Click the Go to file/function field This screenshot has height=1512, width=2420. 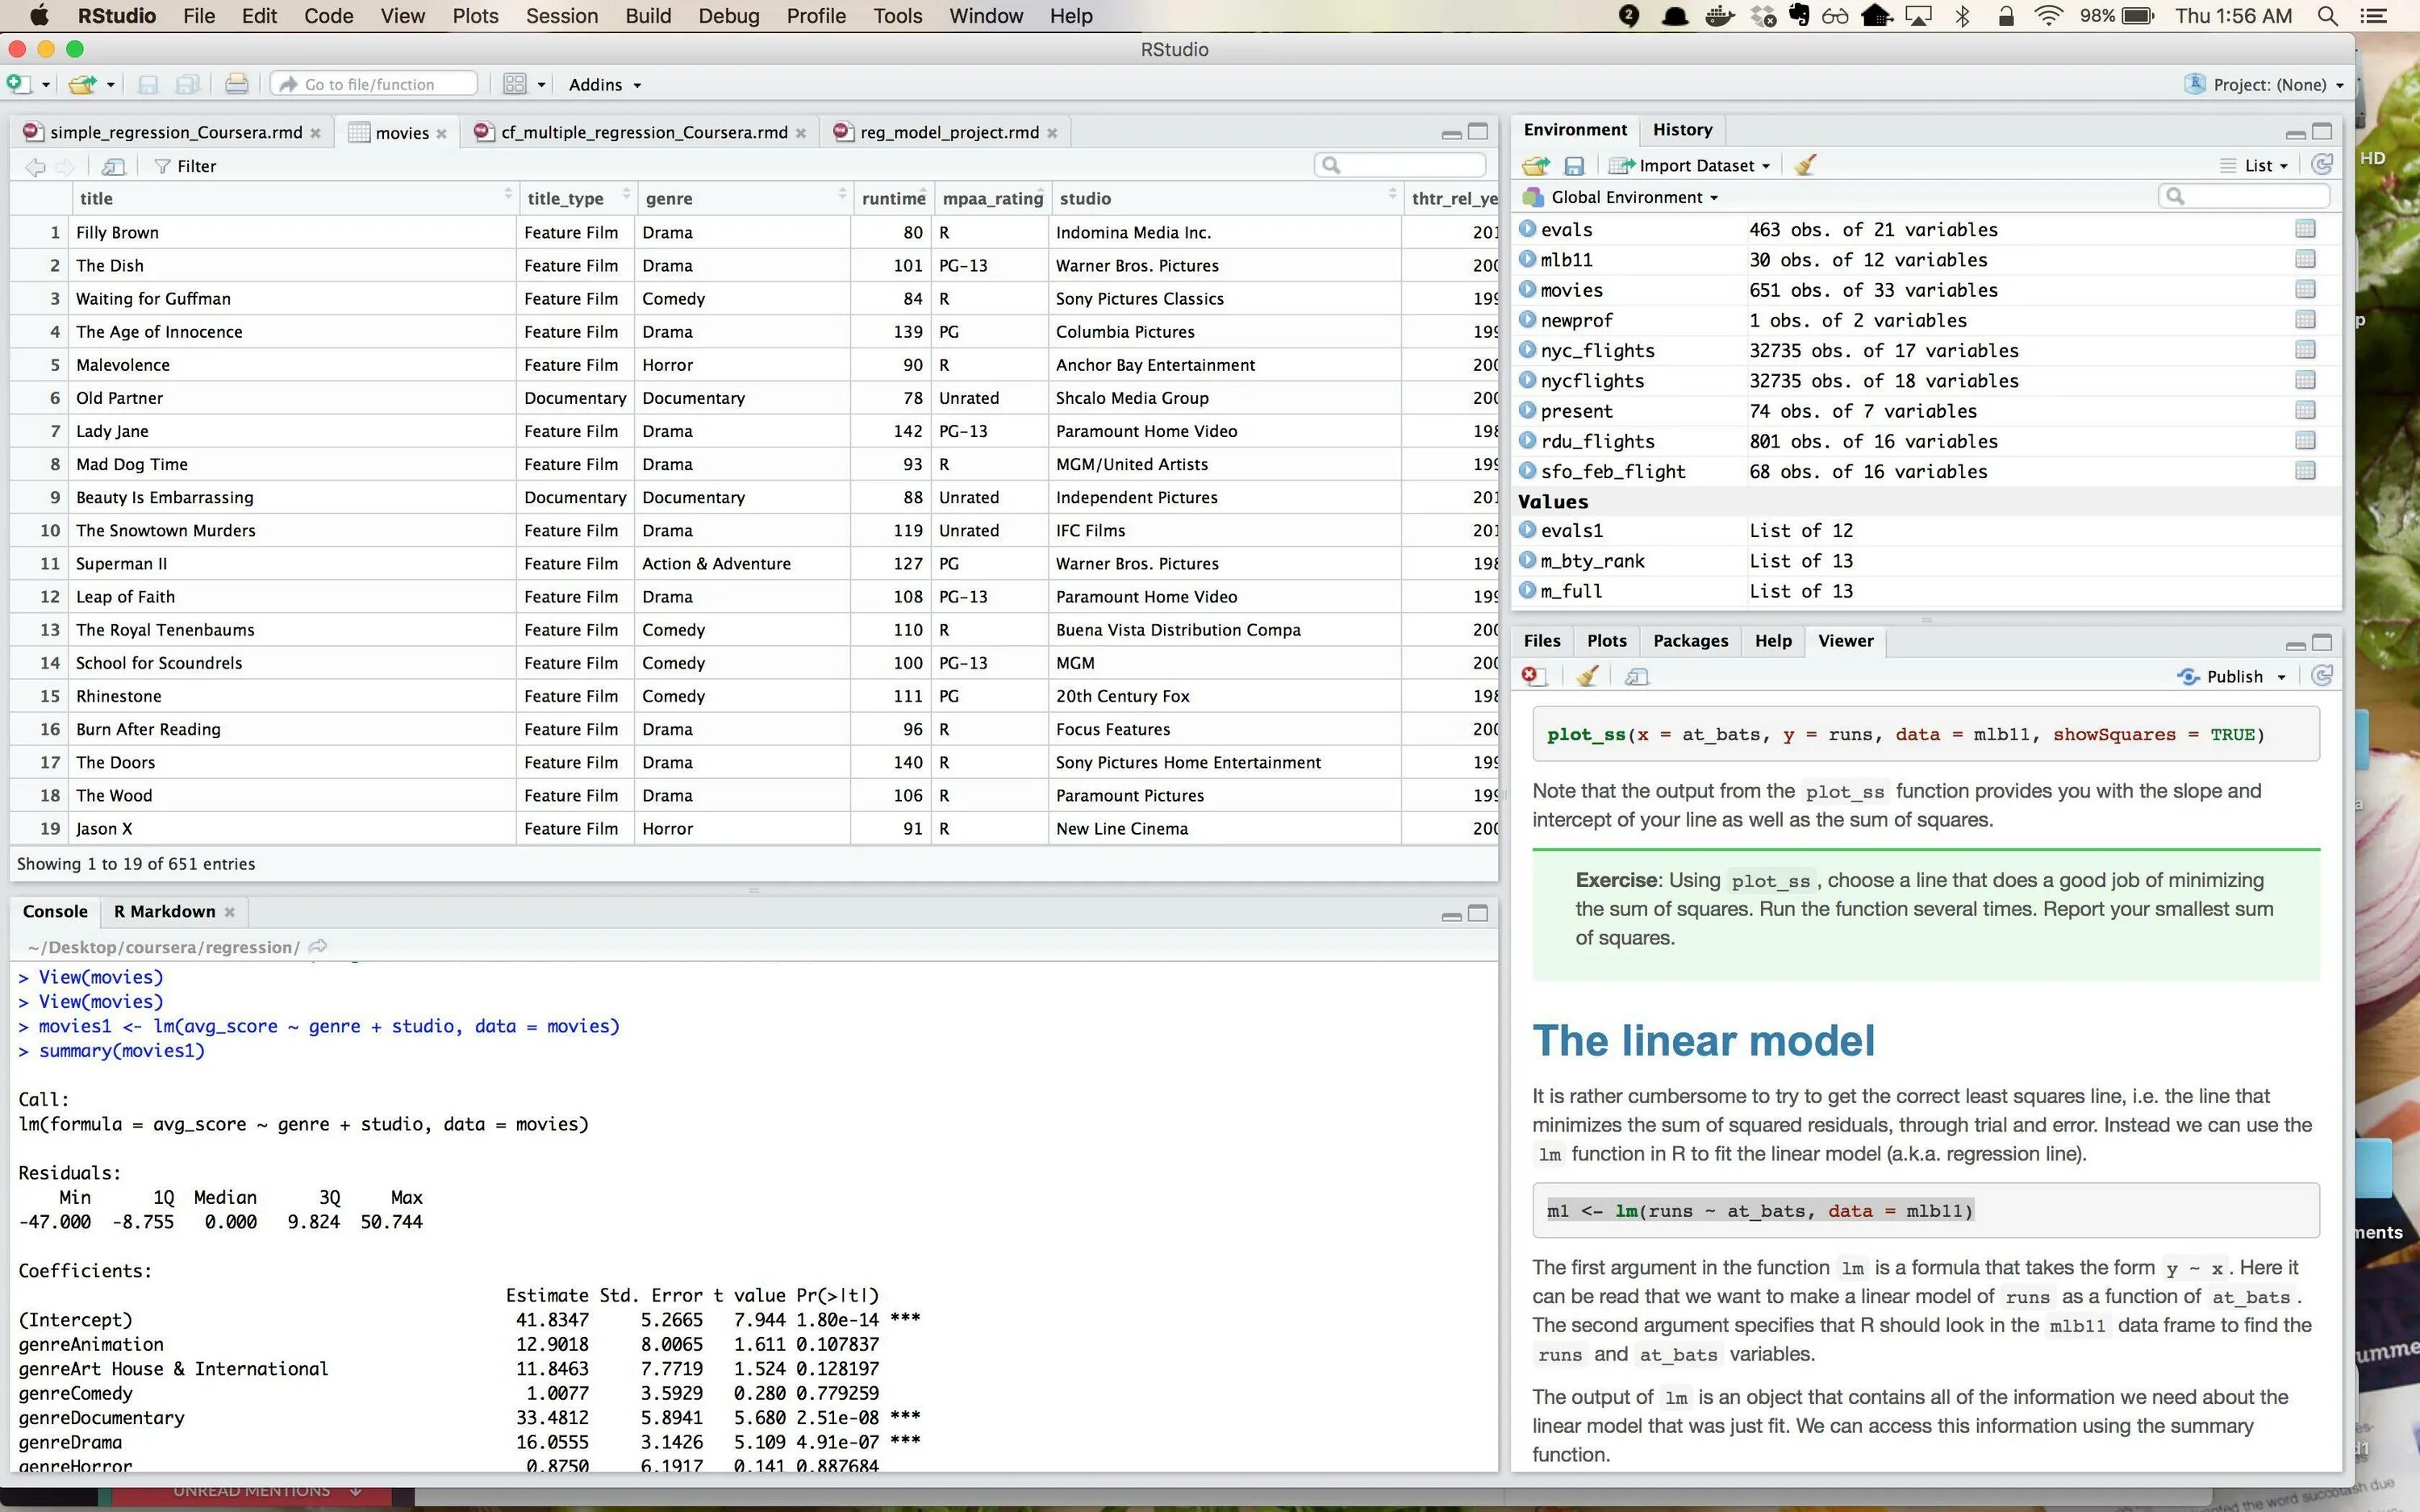pos(371,84)
